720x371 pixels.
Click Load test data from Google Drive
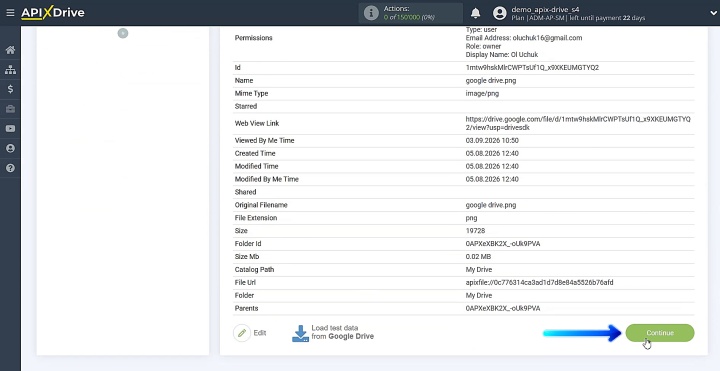(342, 332)
